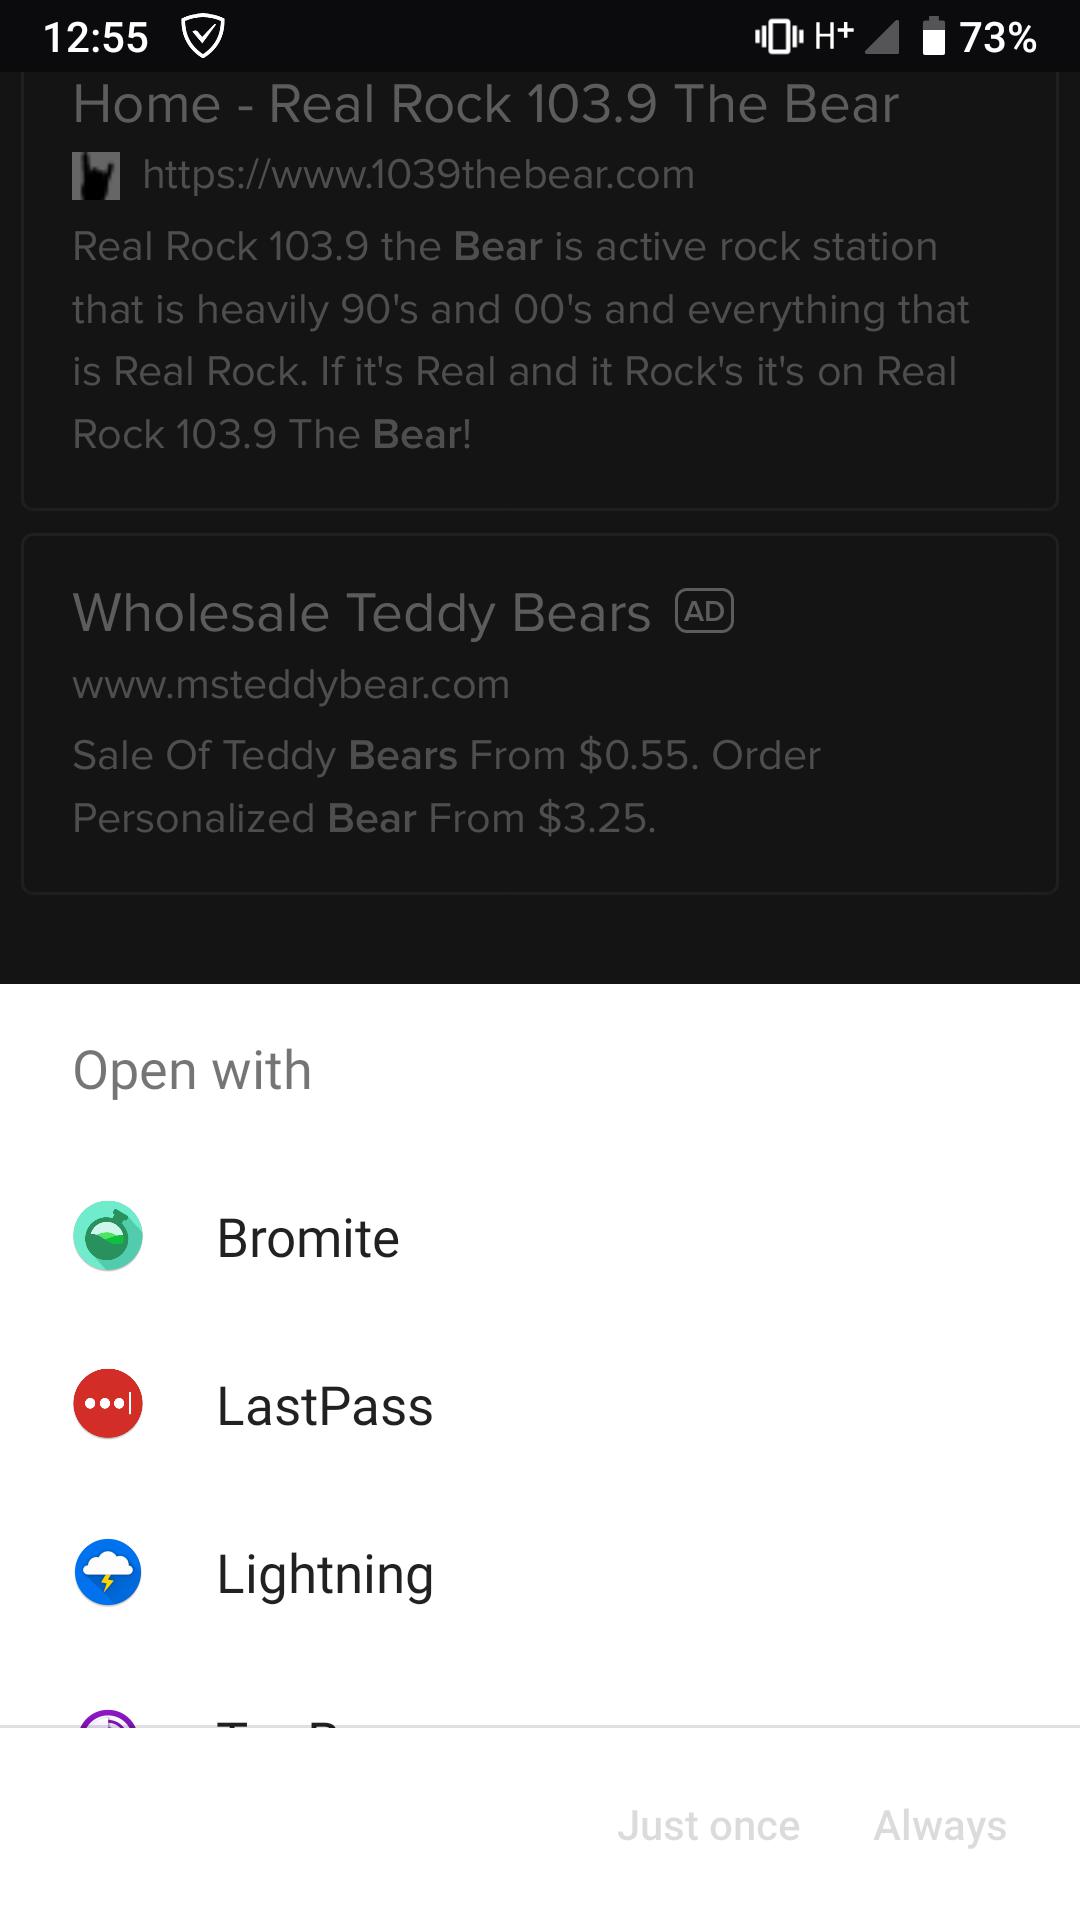1080x1920 pixels.
Task: Tap the mobile signal strength icon
Action: [881, 37]
